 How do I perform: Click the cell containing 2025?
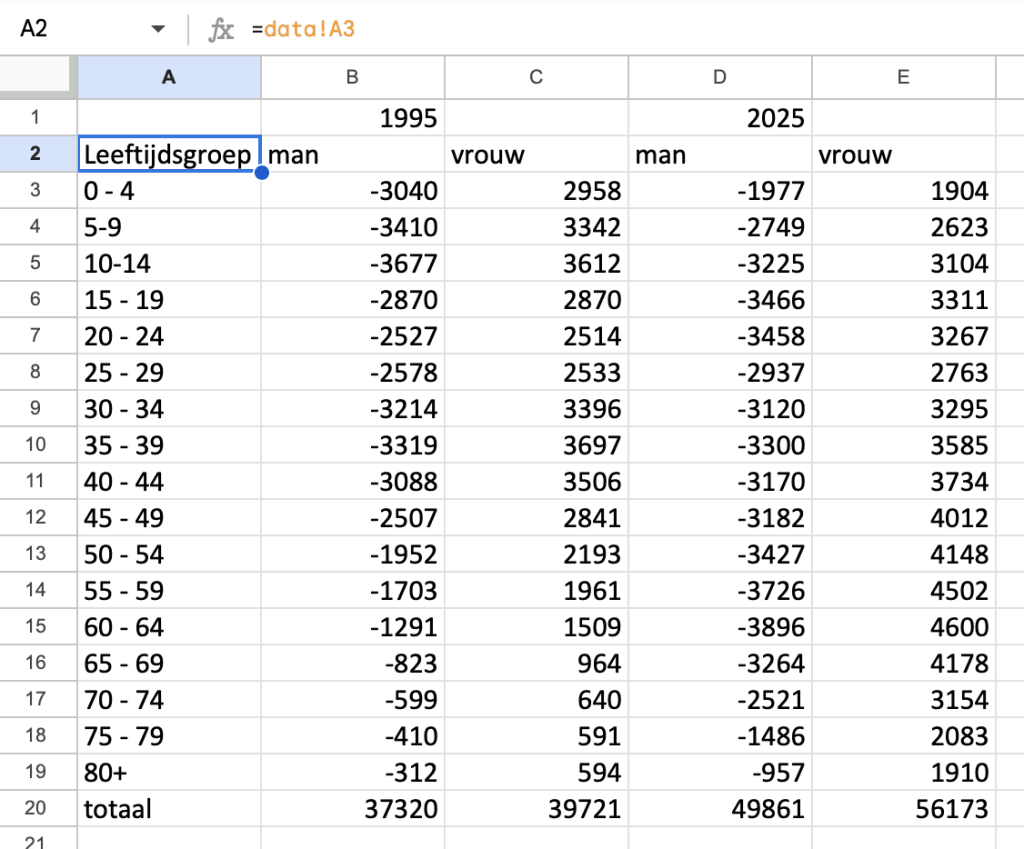(720, 118)
